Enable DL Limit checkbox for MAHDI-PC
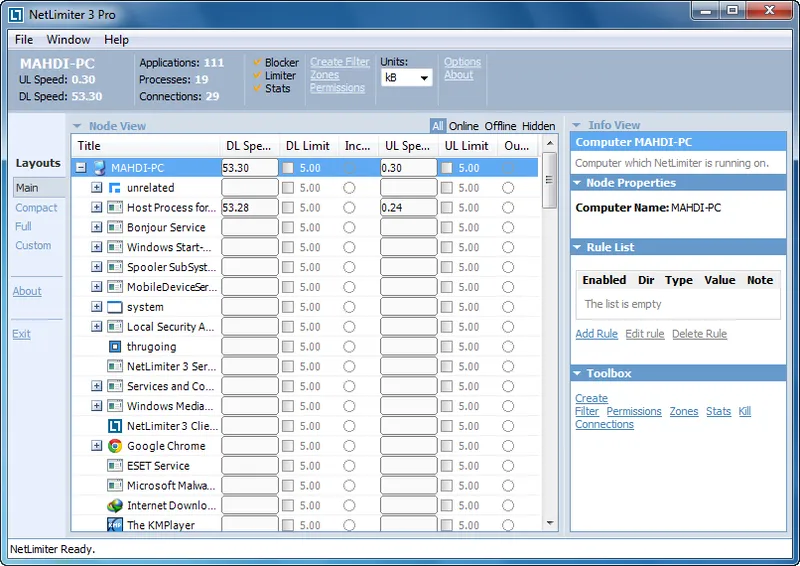The image size is (800, 566). [288, 168]
